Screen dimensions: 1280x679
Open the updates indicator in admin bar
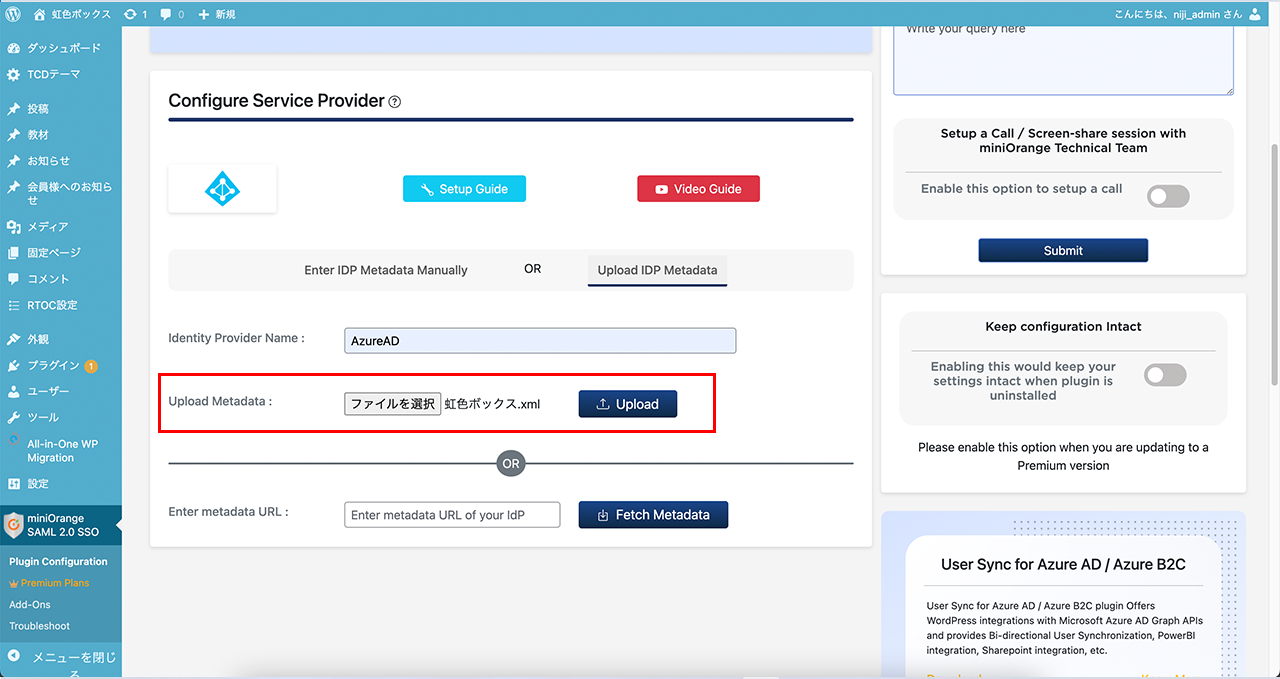pyautogui.click(x=135, y=14)
